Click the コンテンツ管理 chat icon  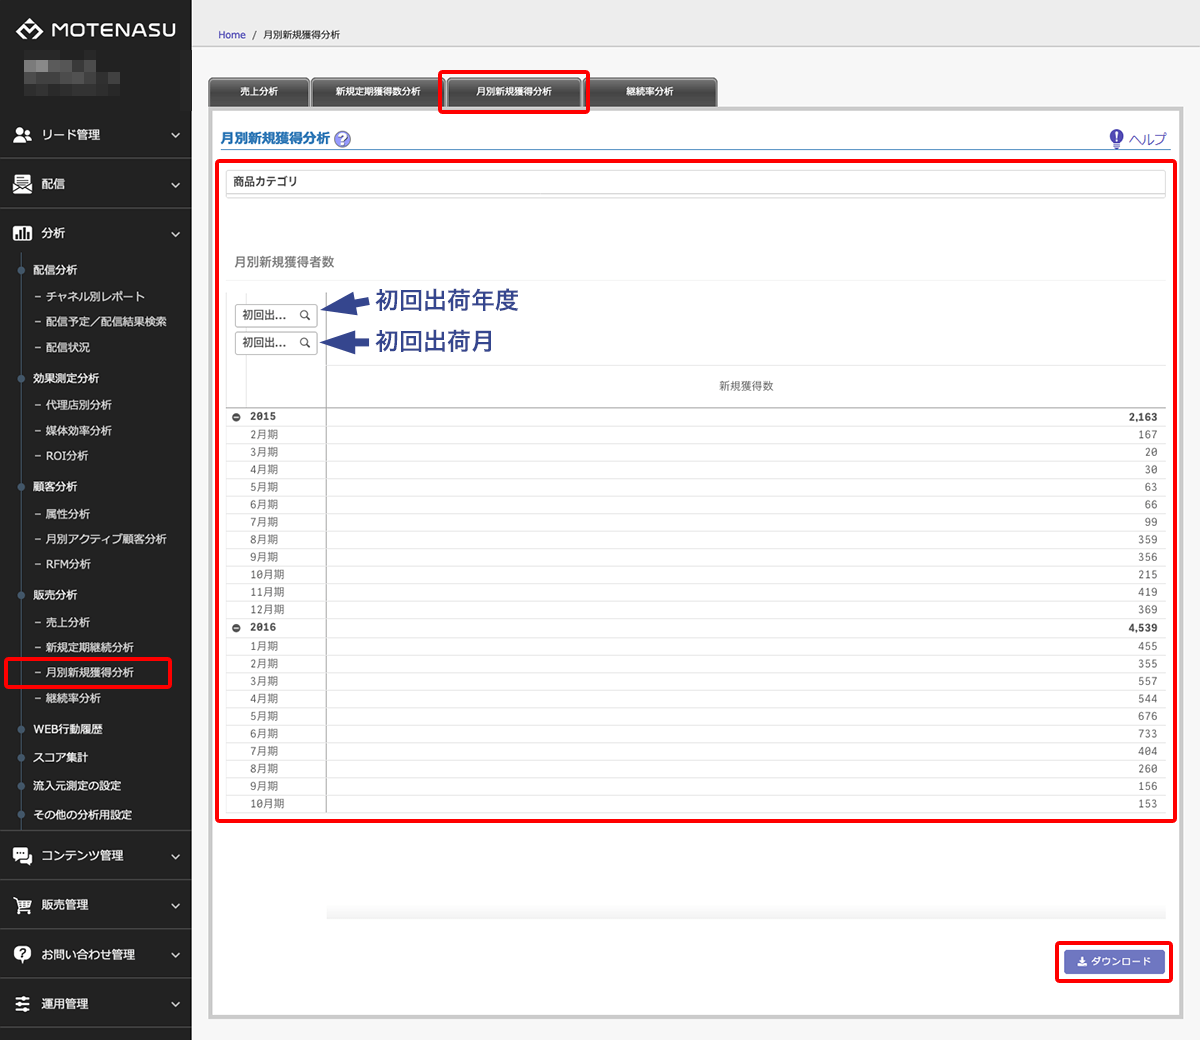(22, 856)
